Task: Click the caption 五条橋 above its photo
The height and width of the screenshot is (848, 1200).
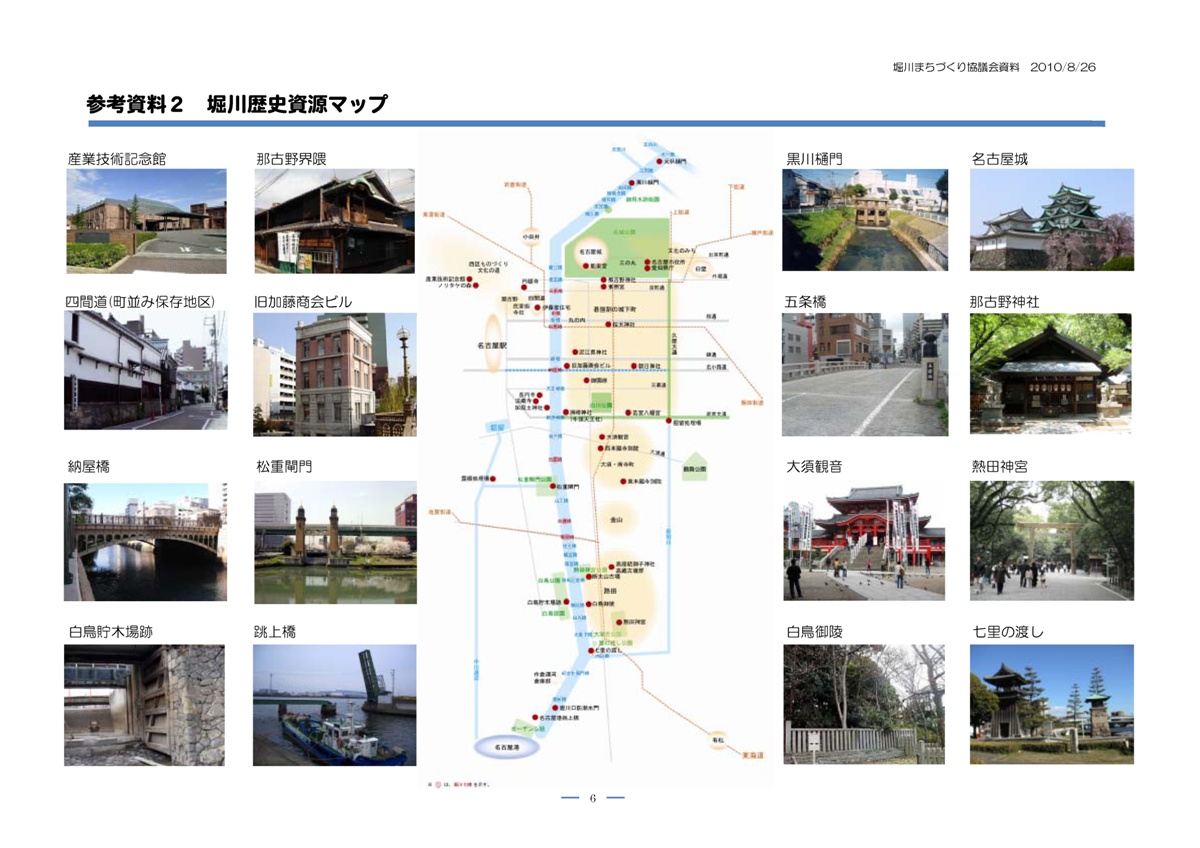Action: pyautogui.click(x=806, y=301)
